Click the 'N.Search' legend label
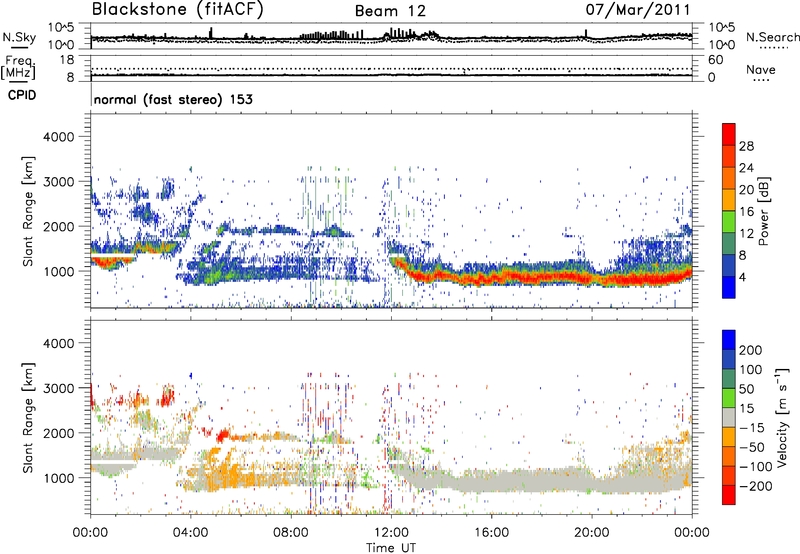 (772, 37)
